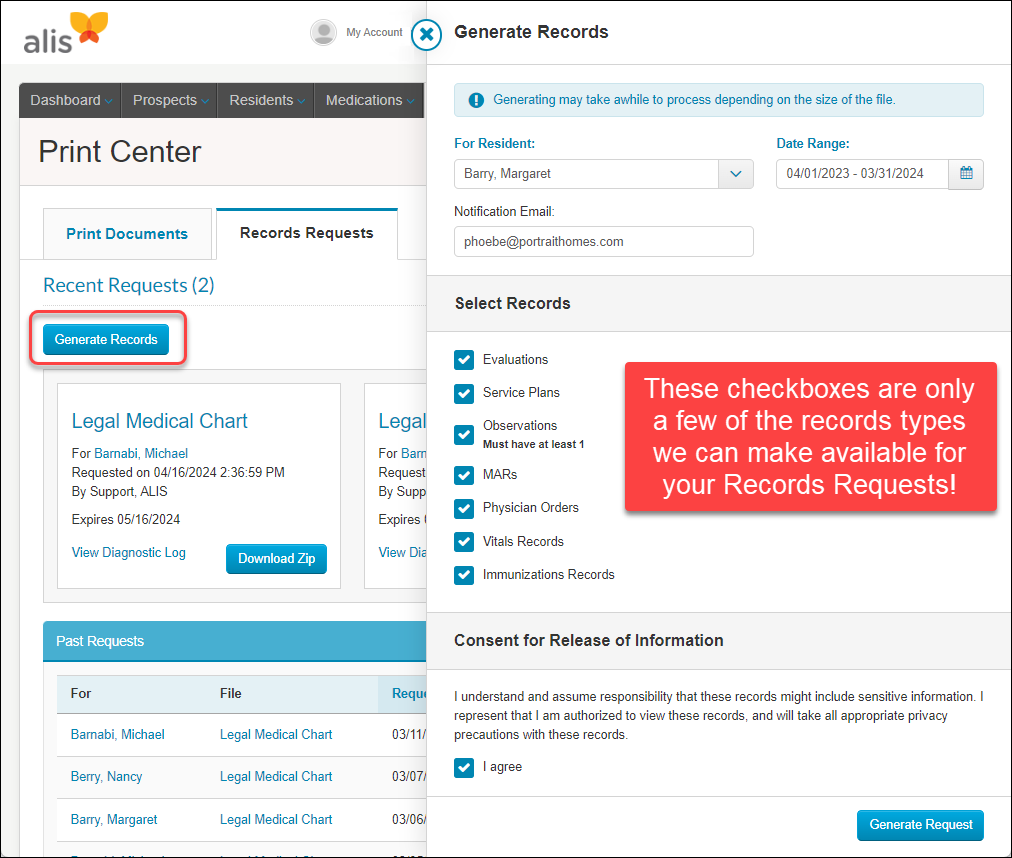The image size is (1012, 858).
Task: Click the Past Requests header bar
Action: [235, 641]
